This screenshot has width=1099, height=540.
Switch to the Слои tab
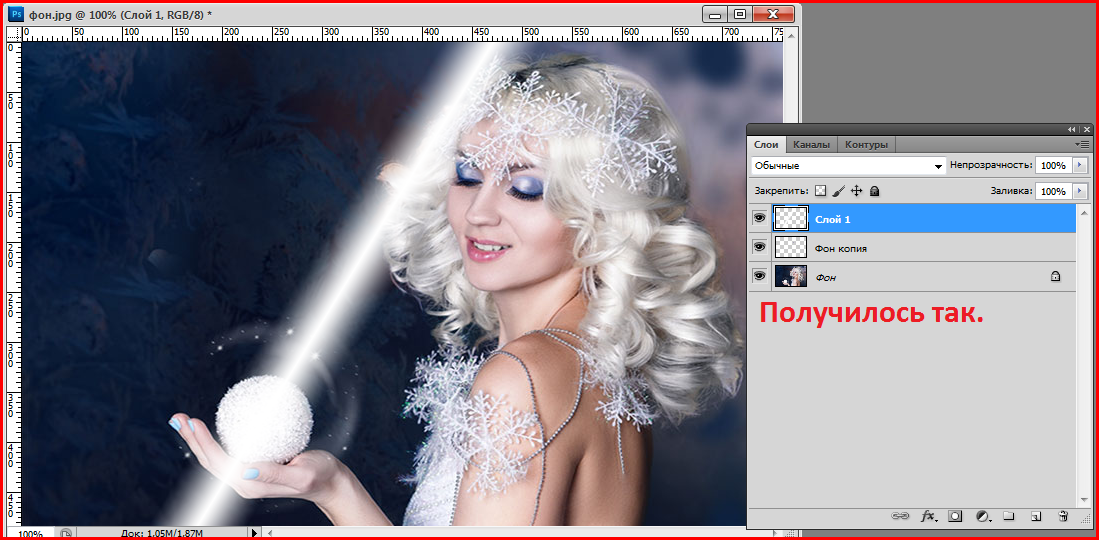click(x=766, y=144)
